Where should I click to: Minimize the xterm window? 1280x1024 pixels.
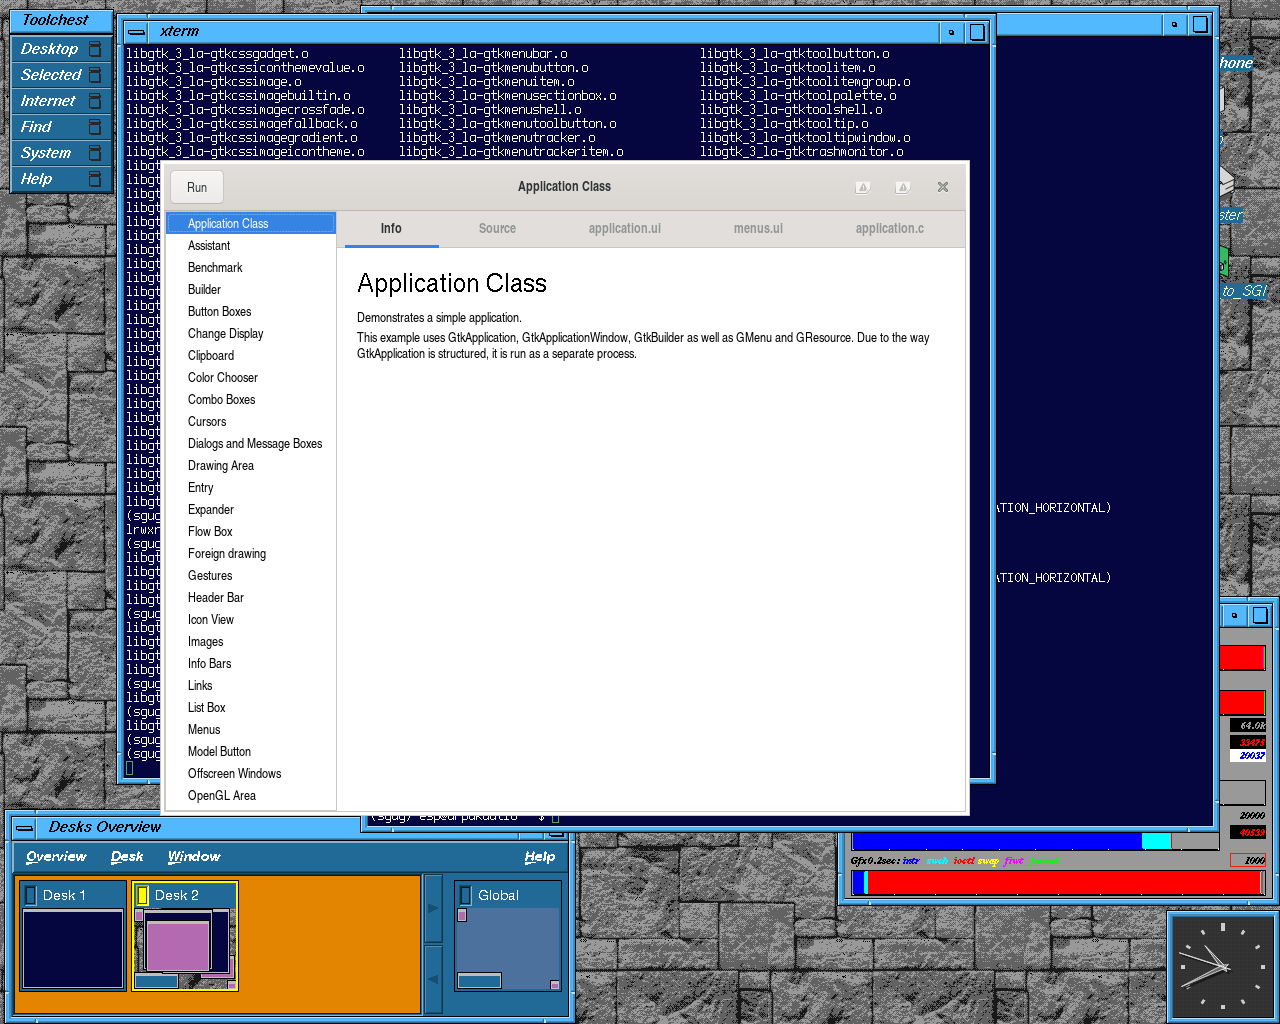coord(951,32)
